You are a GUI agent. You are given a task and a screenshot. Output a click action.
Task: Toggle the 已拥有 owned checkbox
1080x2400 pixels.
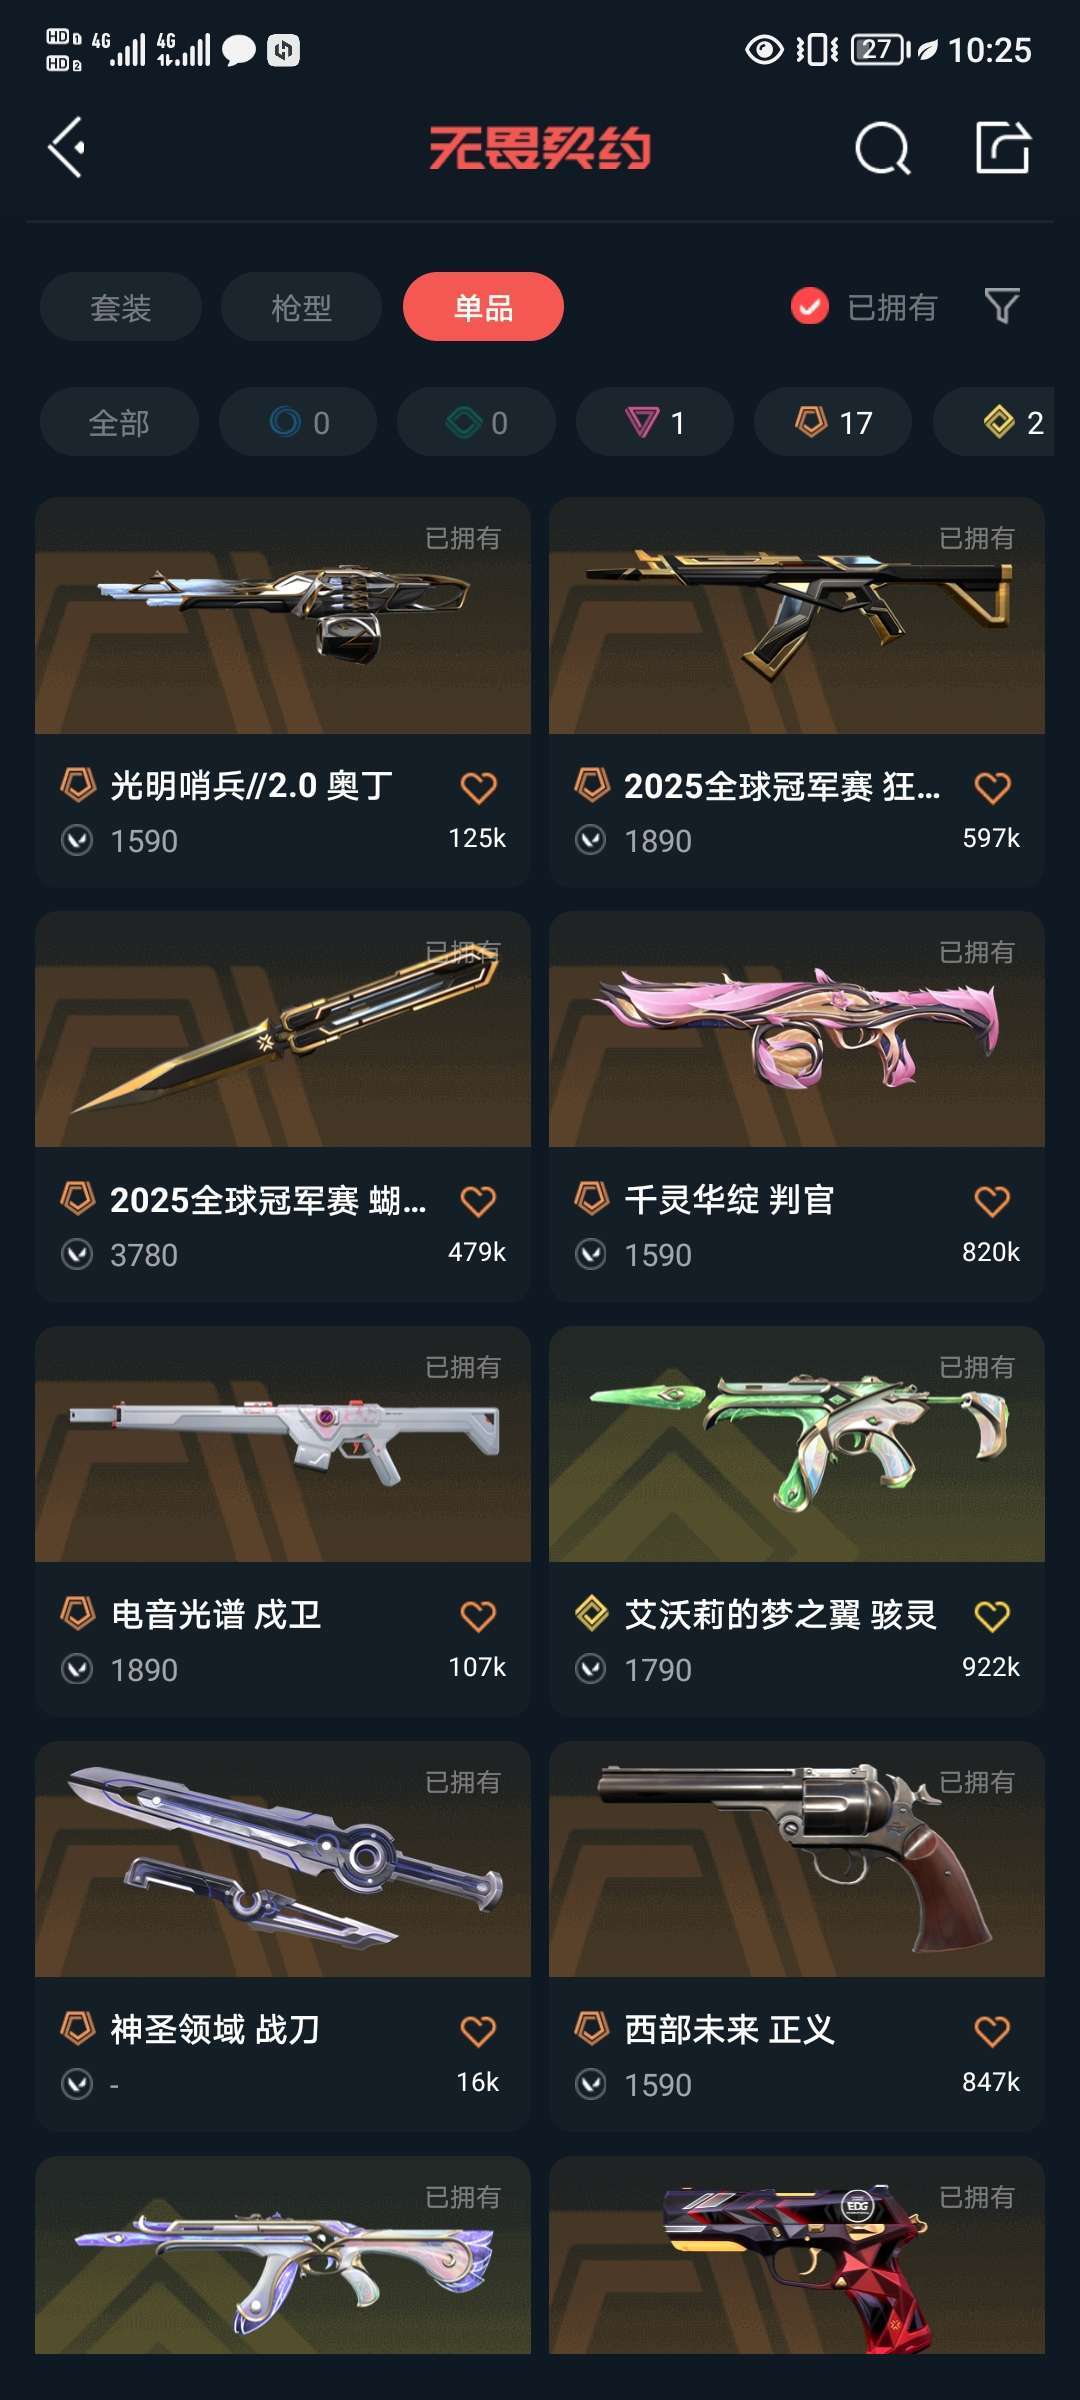point(809,306)
